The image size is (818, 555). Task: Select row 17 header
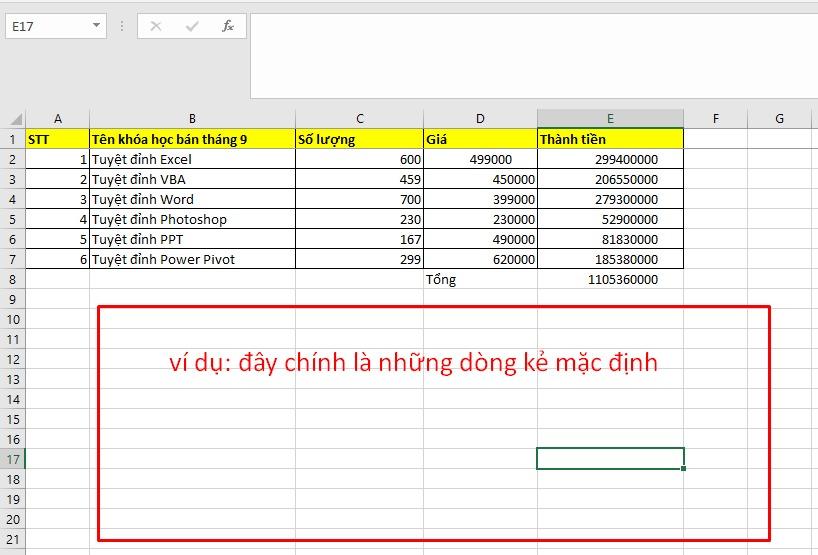13,459
